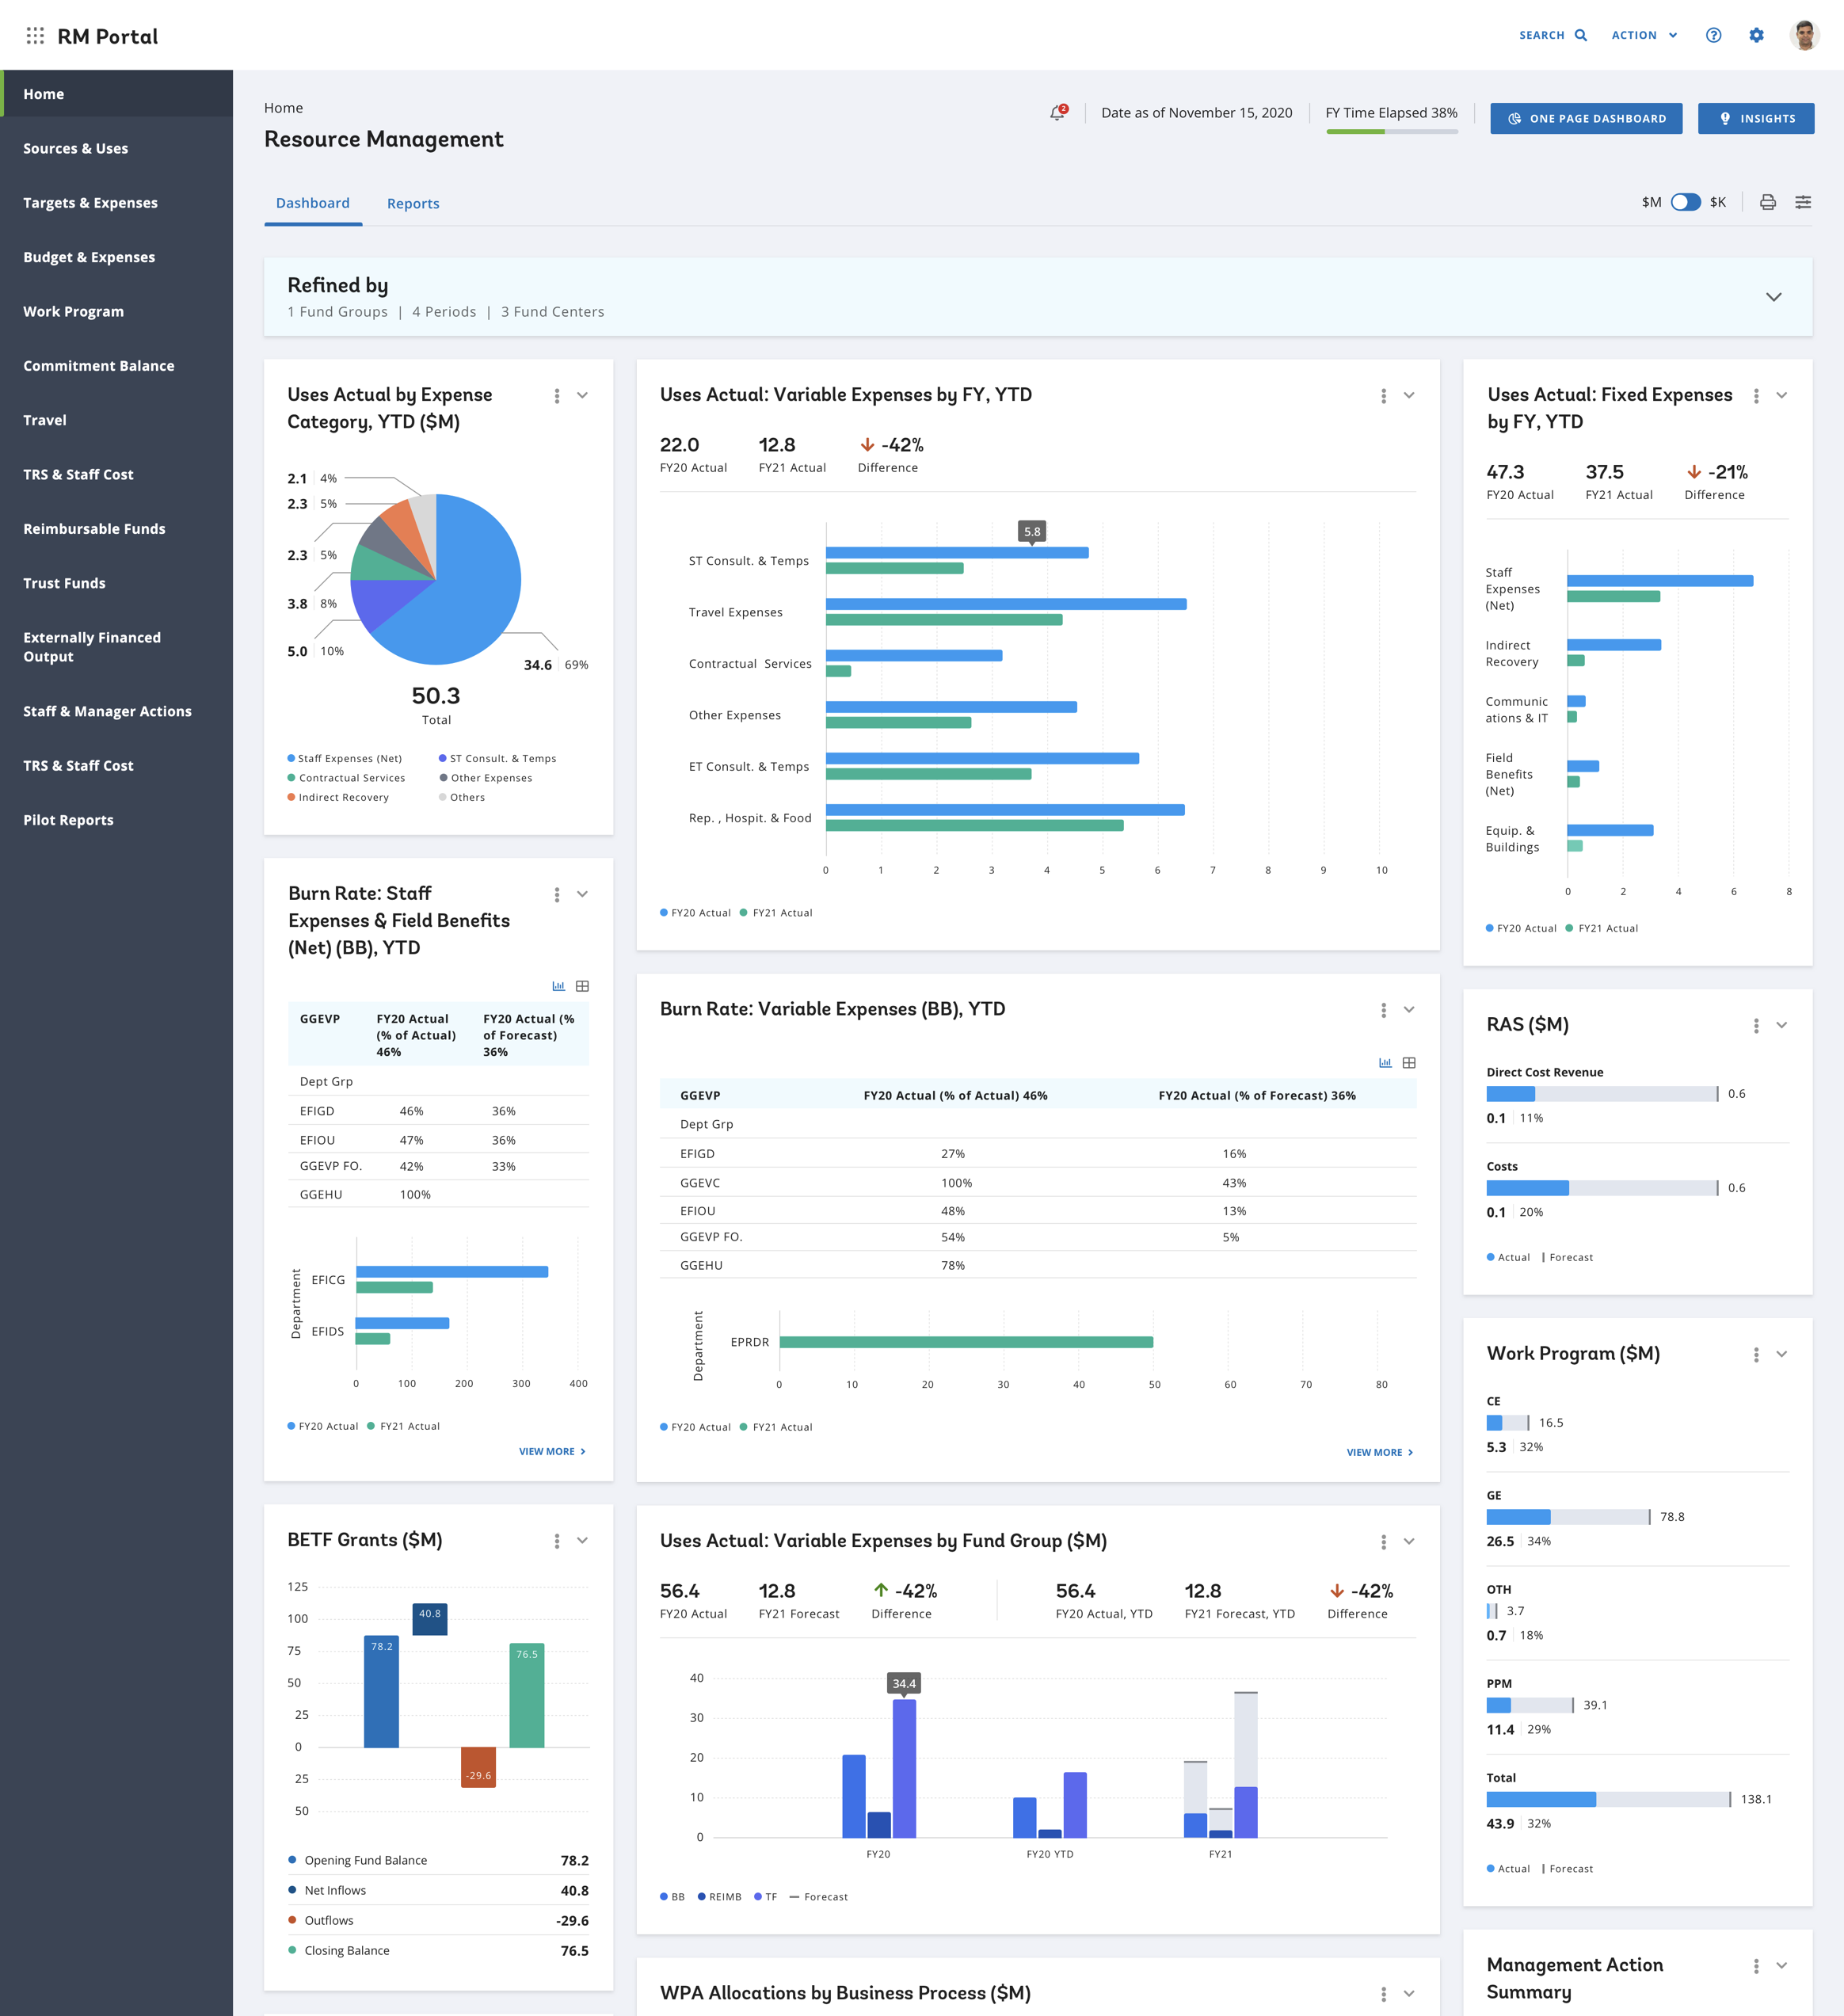Viewport: 1844px width, 2016px height.
Task: Click the print icon above the dashboard
Action: 1767,202
